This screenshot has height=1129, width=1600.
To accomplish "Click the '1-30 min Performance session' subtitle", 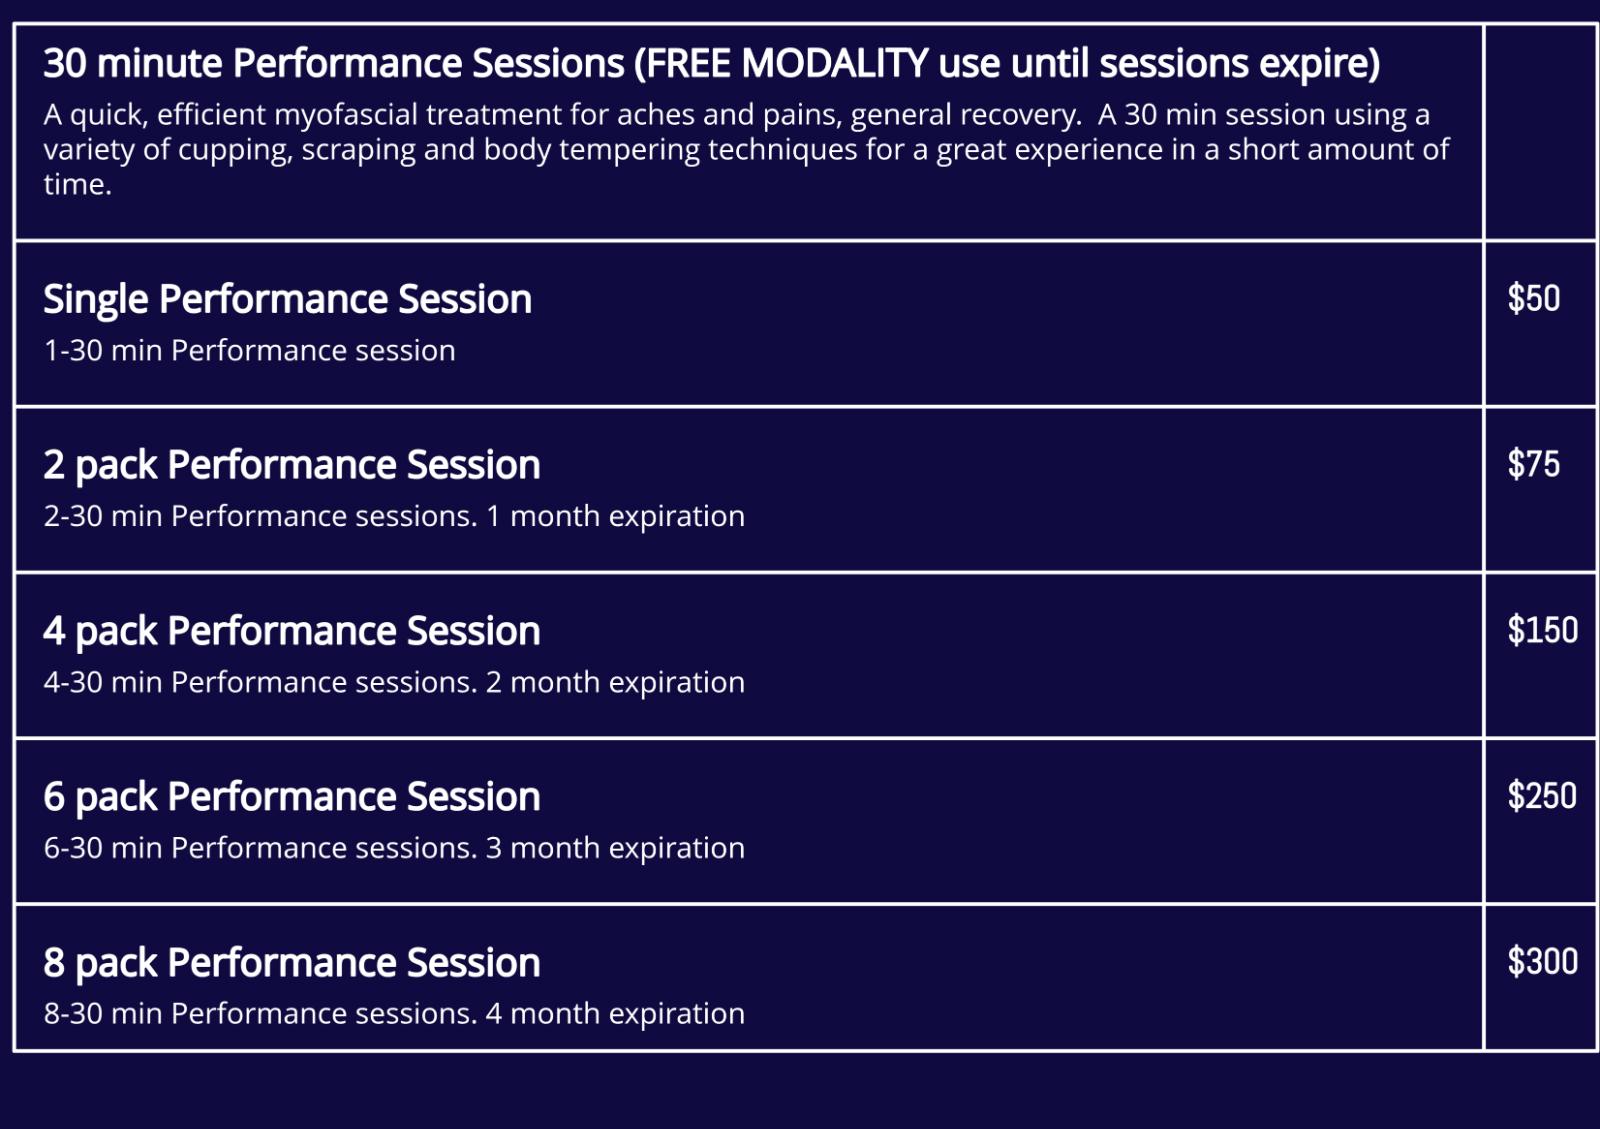I will coord(249,351).
